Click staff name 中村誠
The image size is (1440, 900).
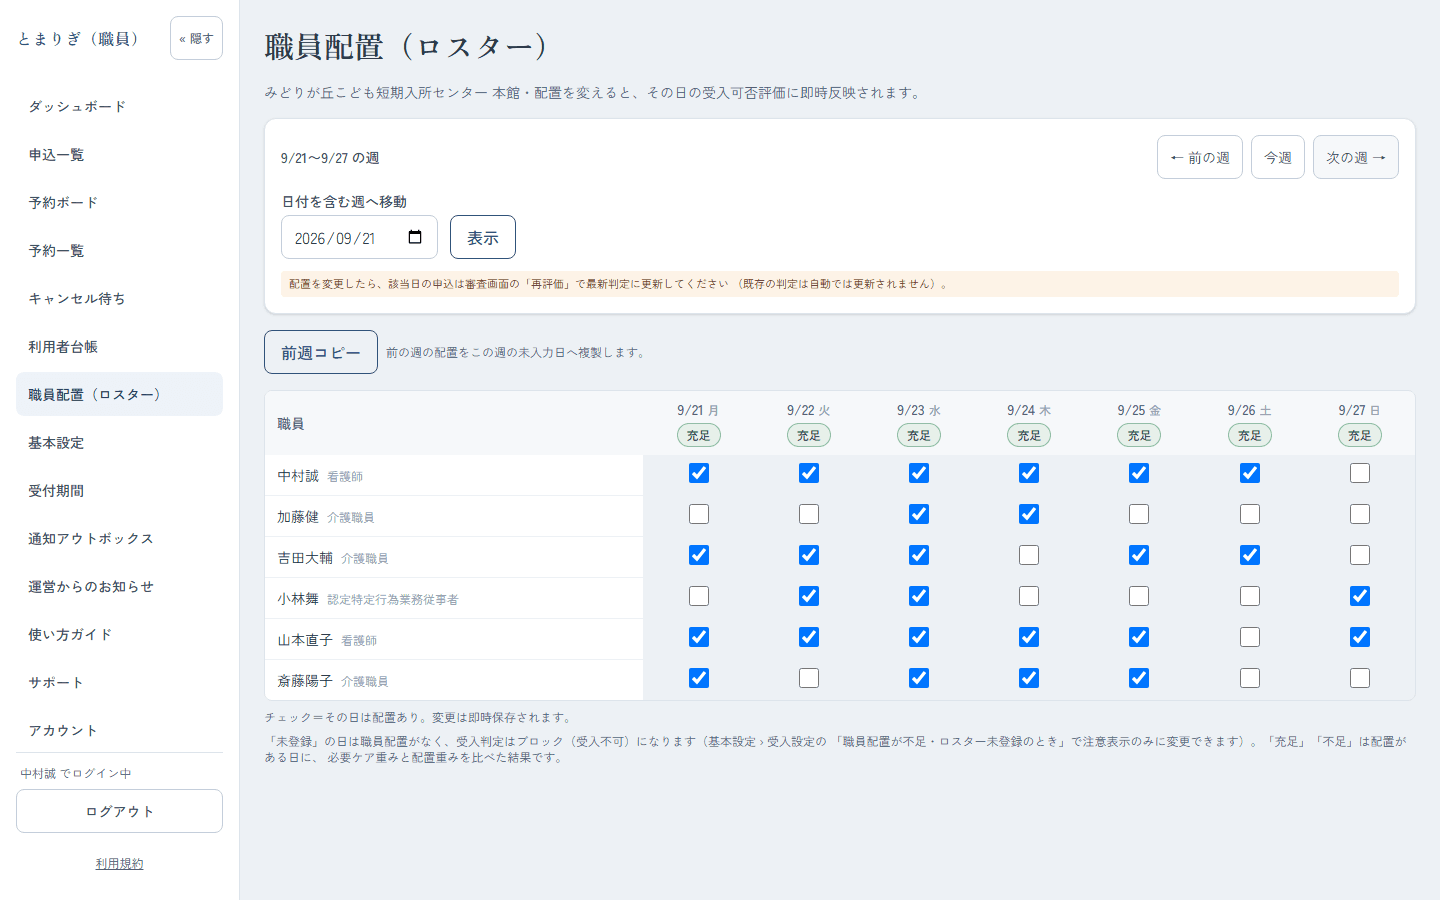298,476
